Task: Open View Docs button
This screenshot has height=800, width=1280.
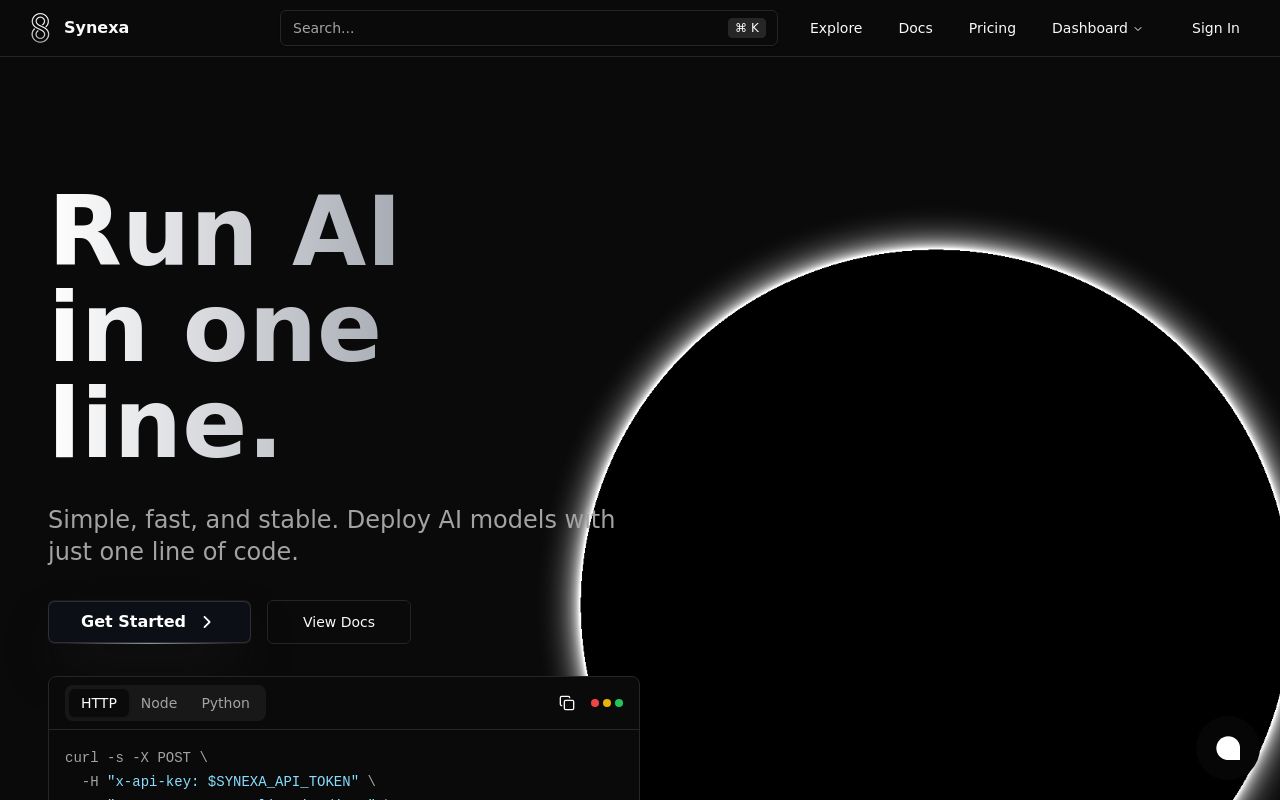Action: [x=339, y=622]
